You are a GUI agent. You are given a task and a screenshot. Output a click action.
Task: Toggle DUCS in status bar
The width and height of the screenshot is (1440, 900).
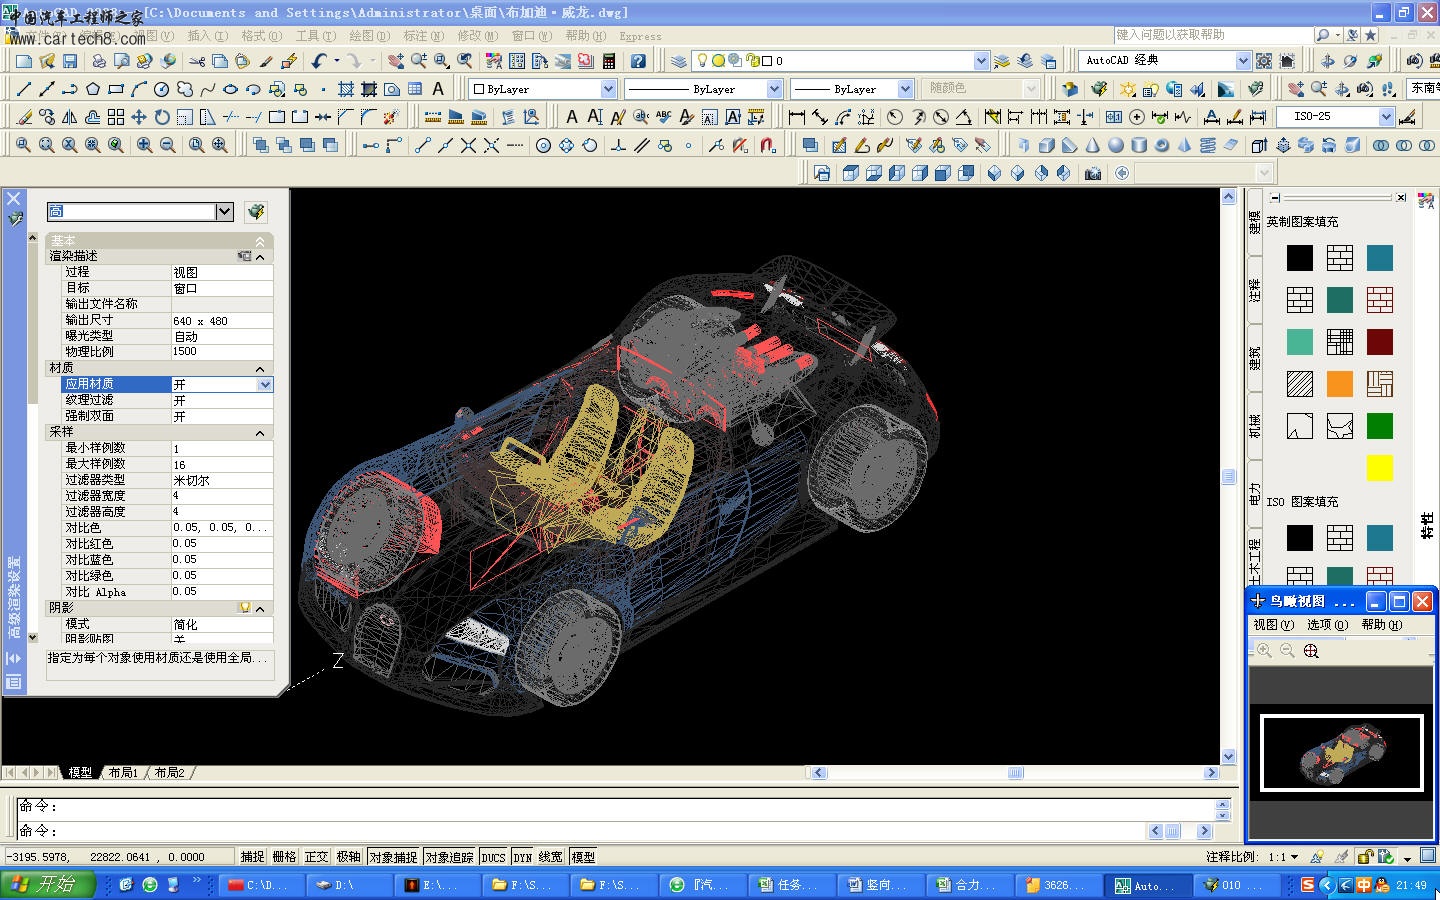point(493,857)
